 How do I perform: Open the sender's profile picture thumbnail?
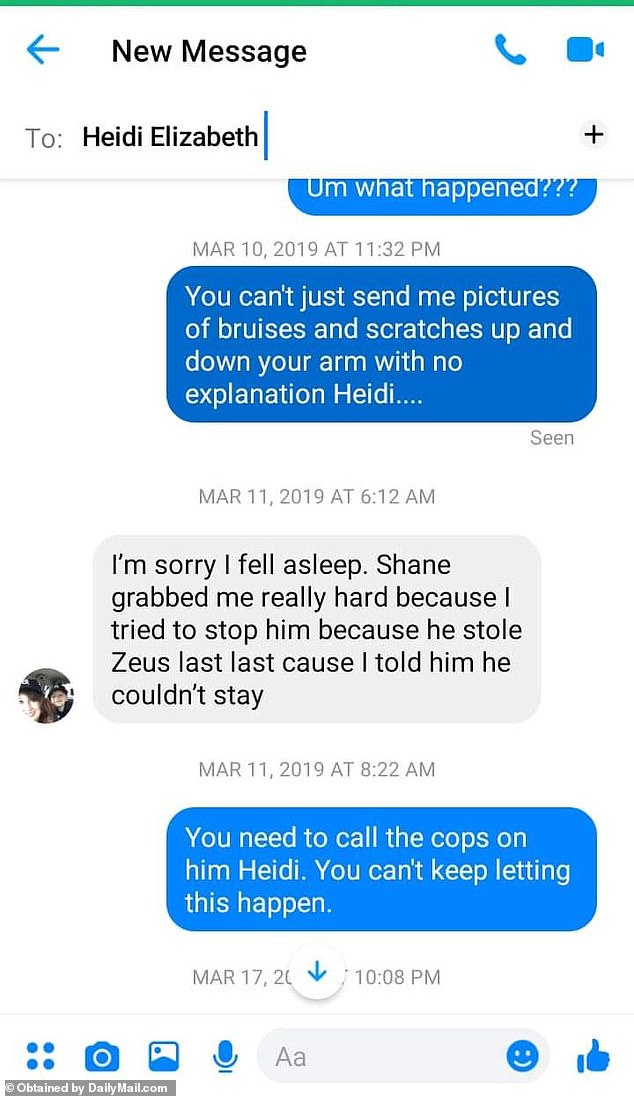point(46,695)
